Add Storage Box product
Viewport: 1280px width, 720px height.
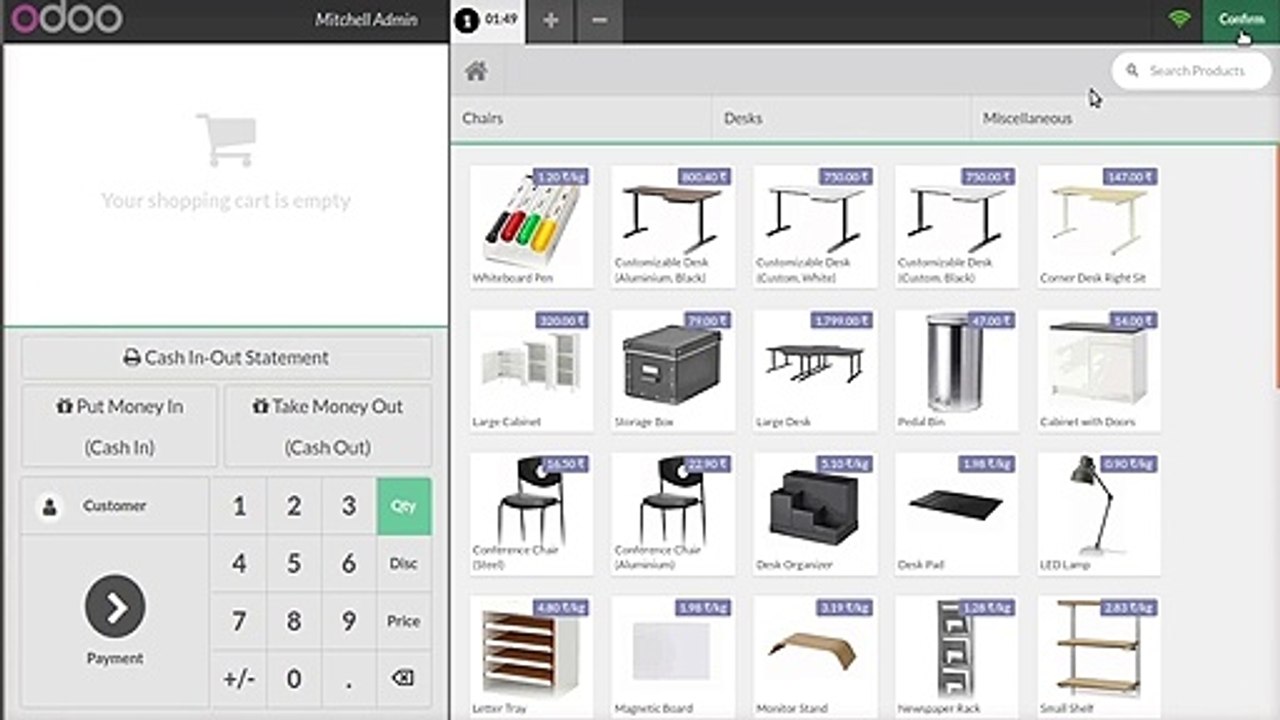pyautogui.click(x=673, y=371)
